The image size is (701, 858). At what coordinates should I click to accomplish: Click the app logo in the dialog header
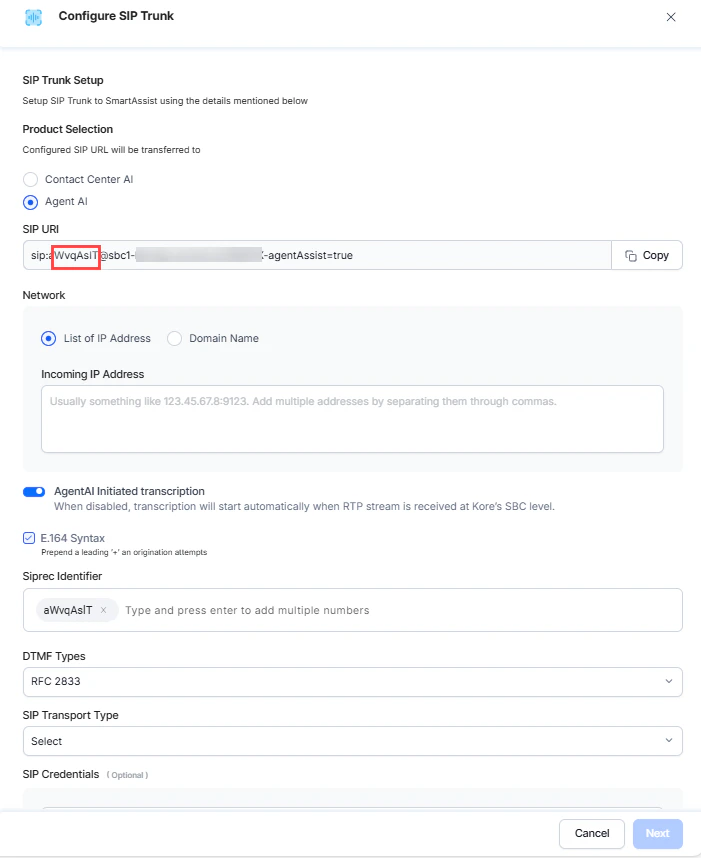click(x=32, y=16)
